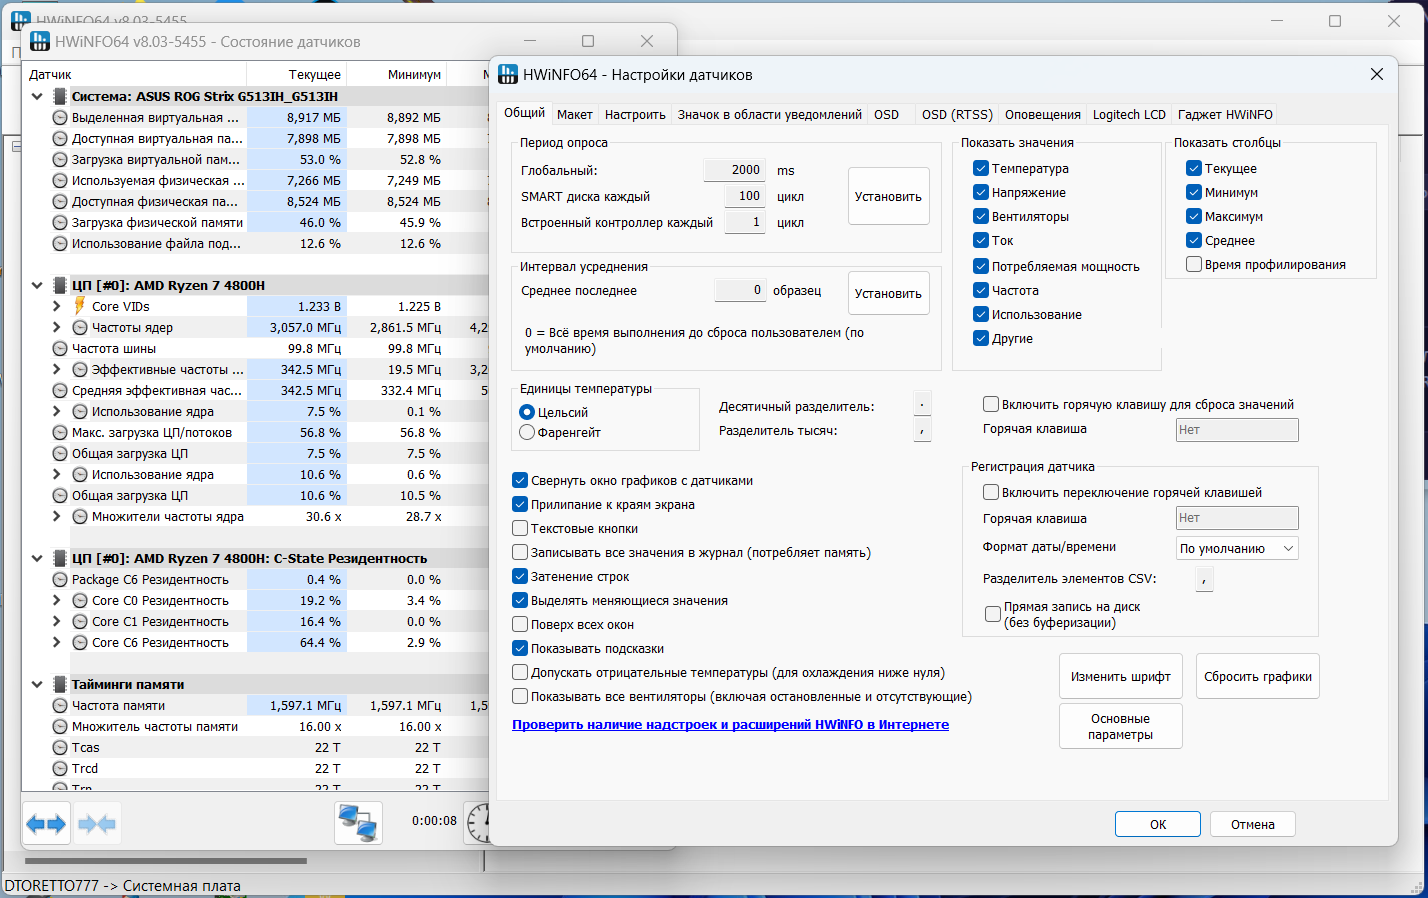Collapse the Система: ASUS ROG Strix group
Viewport: 1428px width, 898px height.
(37, 97)
